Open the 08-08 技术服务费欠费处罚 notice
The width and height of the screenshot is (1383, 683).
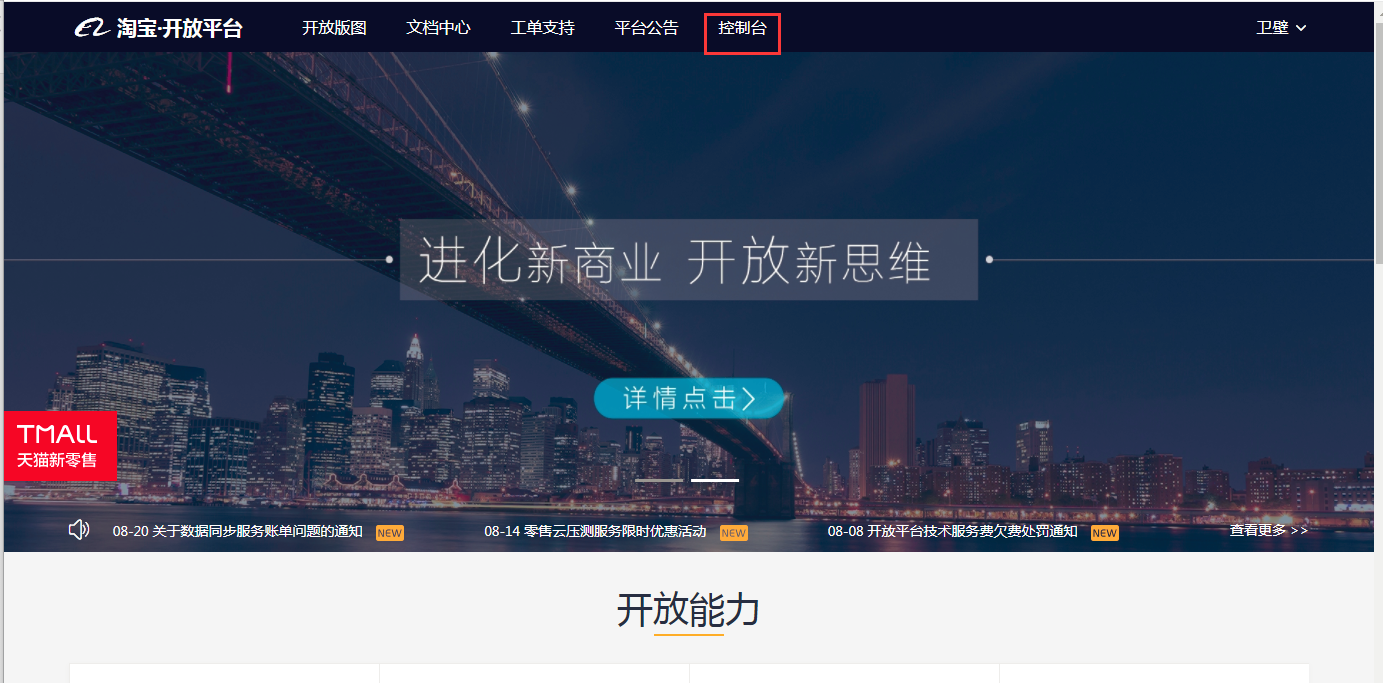point(952,531)
